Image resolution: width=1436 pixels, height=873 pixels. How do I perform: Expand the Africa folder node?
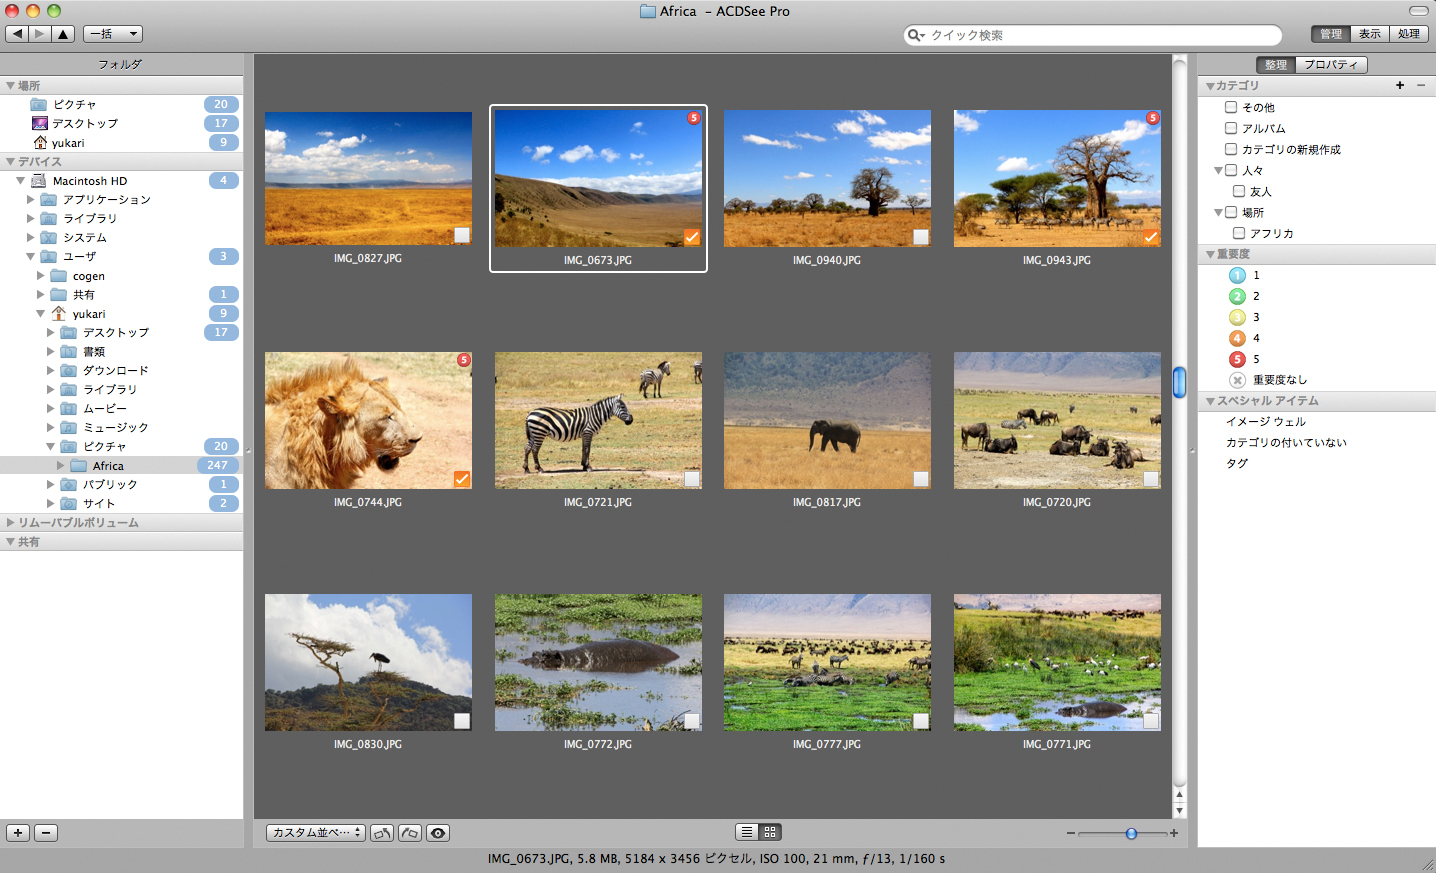(60, 466)
